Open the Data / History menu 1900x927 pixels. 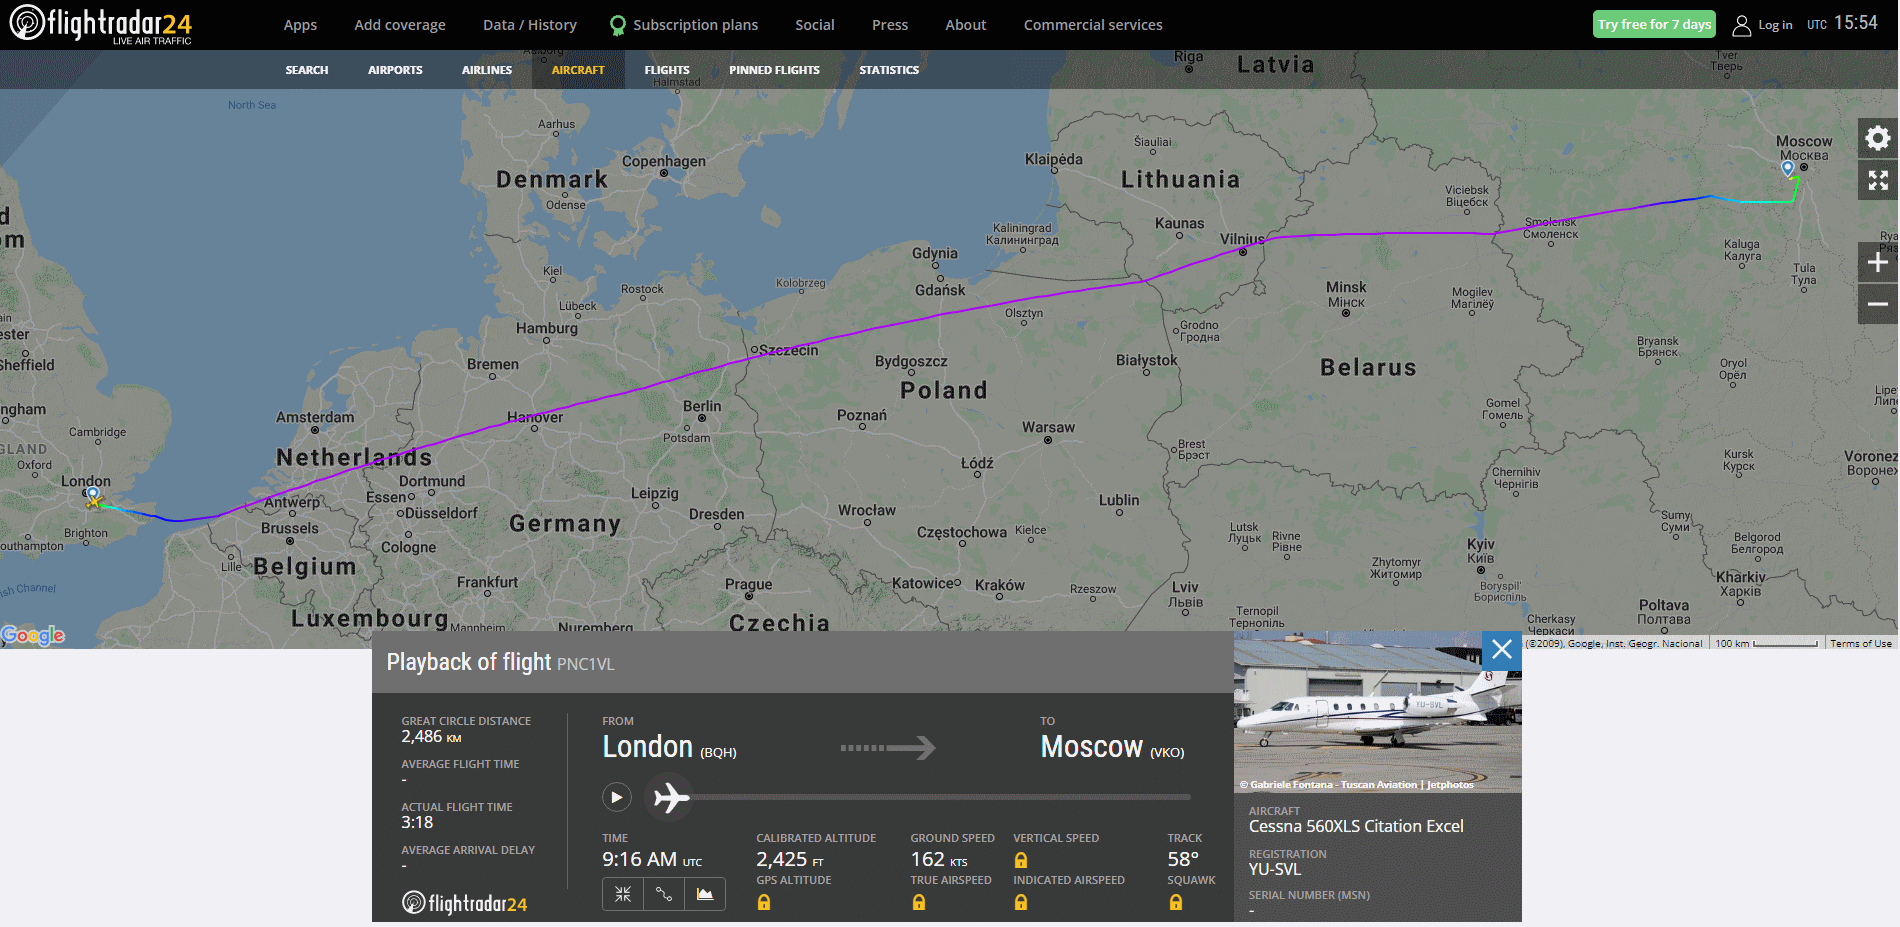[x=529, y=25]
